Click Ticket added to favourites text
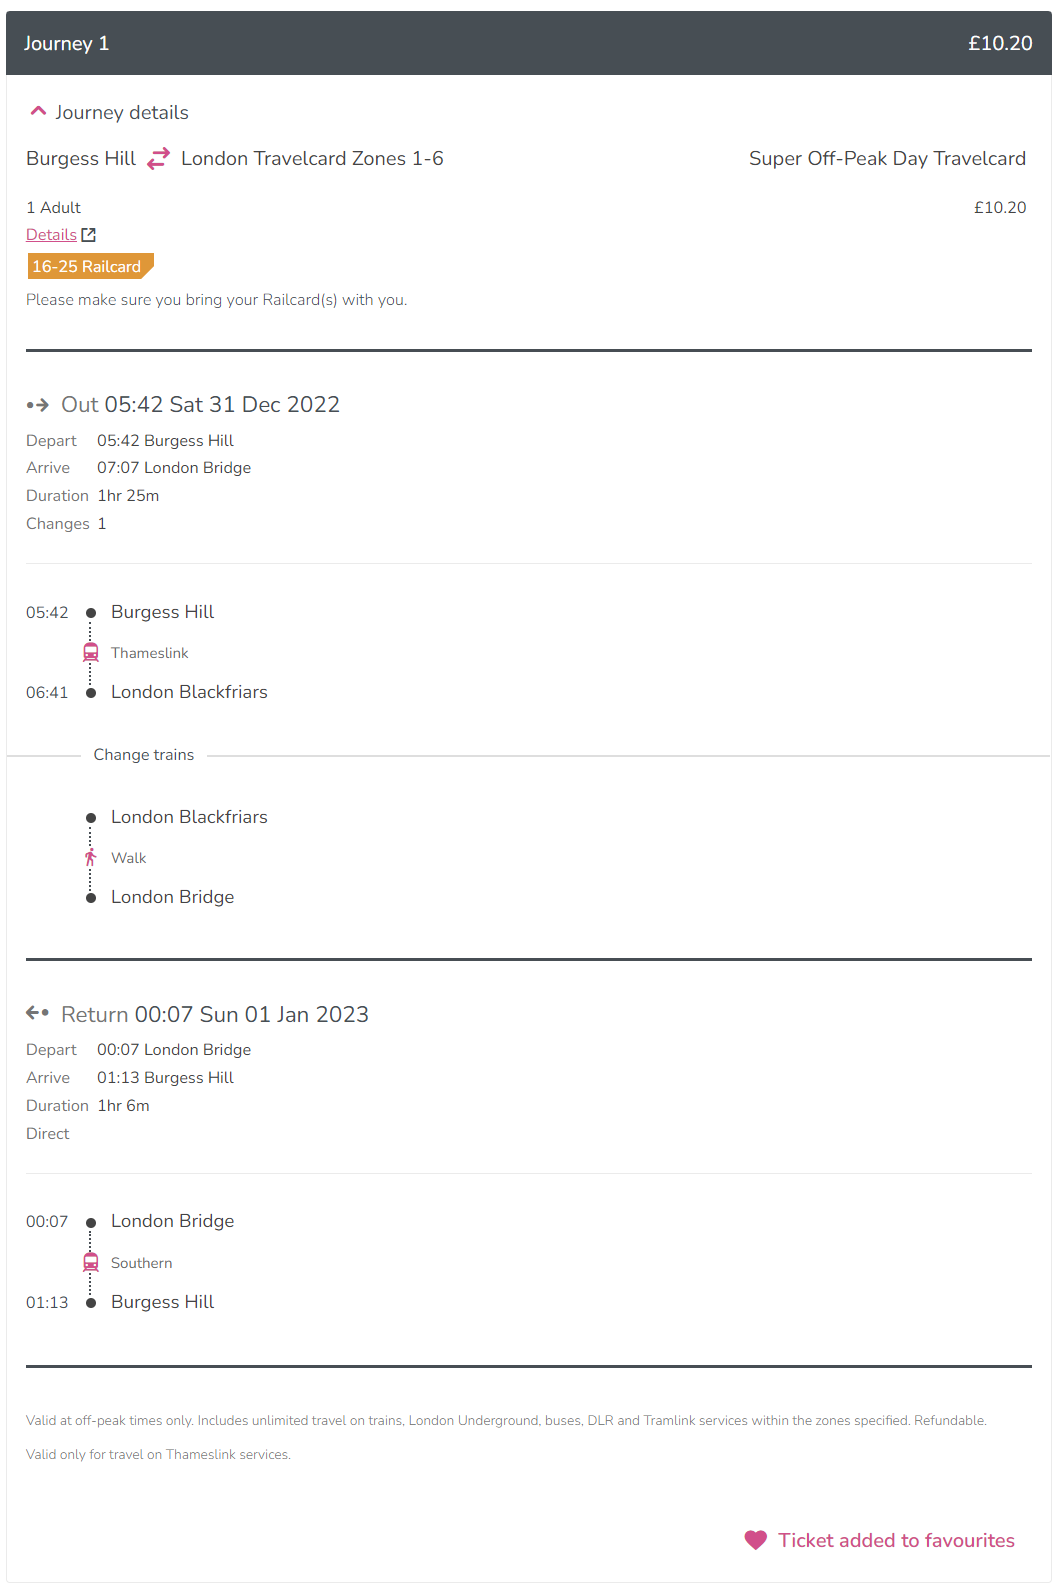The width and height of the screenshot is (1057, 1595). 896,1540
